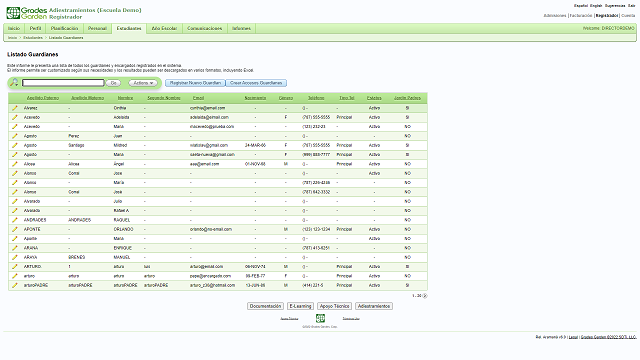The width and height of the screenshot is (640, 360).
Task: Switch language to English
Action: [x=596, y=6]
